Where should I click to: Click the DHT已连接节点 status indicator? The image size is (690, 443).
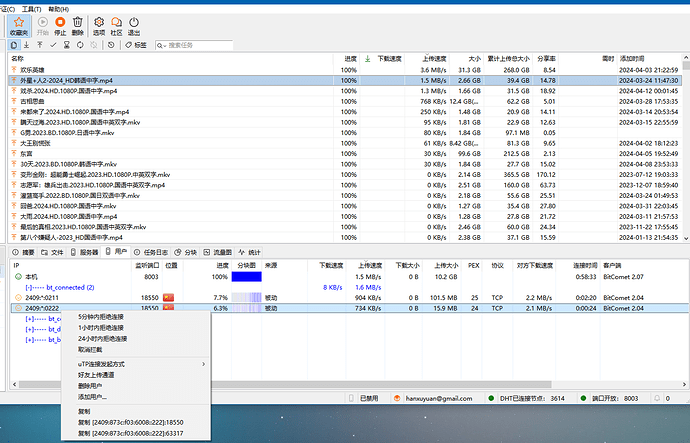(x=526, y=398)
